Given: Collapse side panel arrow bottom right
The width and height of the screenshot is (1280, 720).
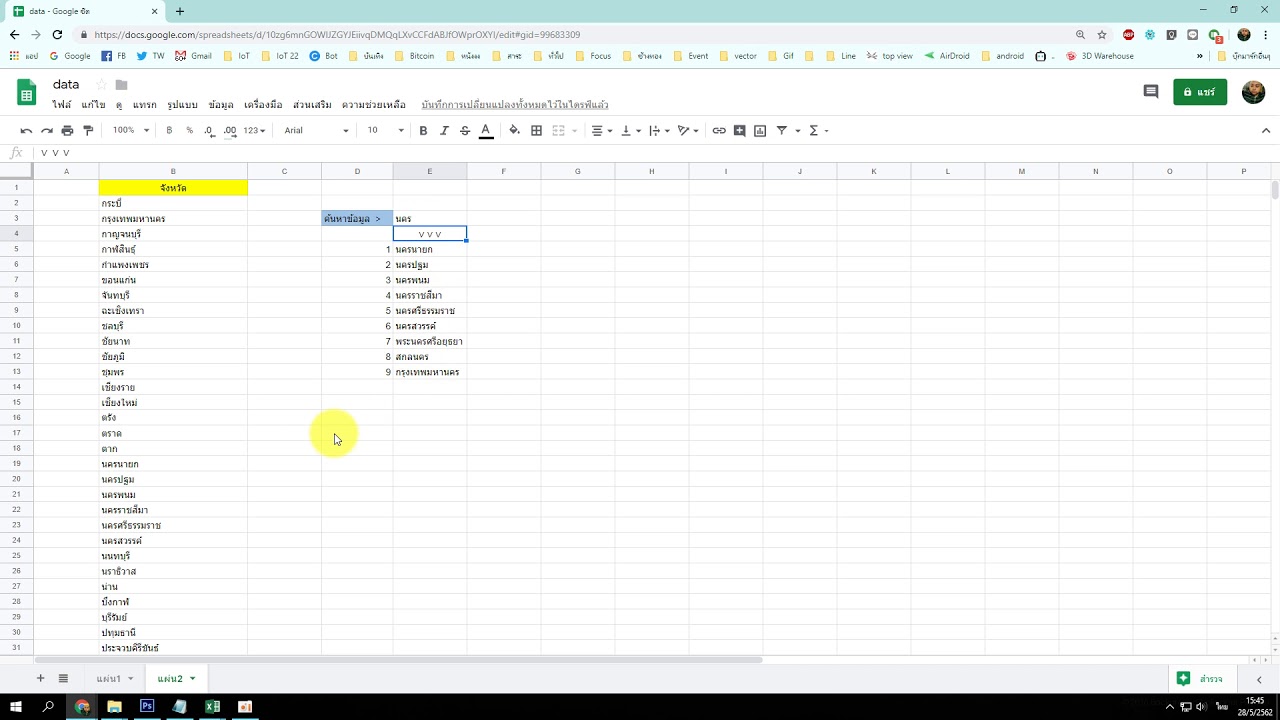Looking at the screenshot, I should click(1258, 679).
